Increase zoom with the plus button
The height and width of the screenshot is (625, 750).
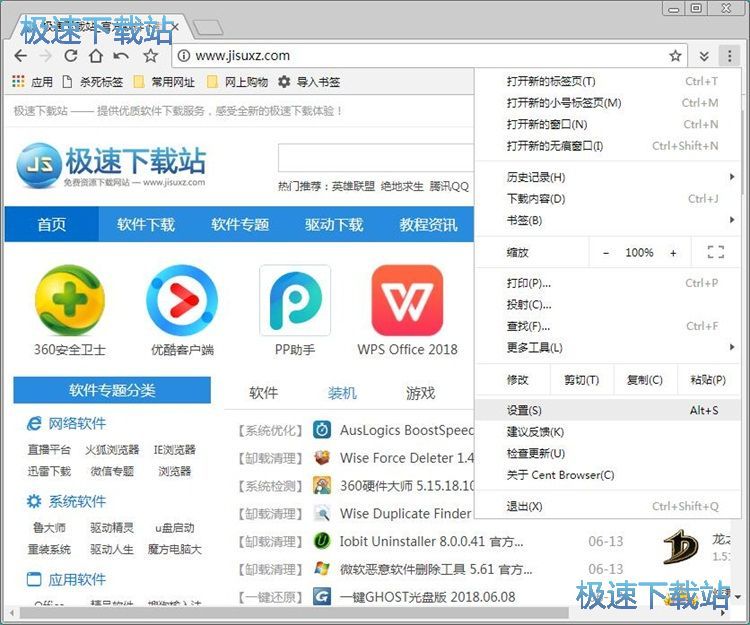[x=673, y=252]
